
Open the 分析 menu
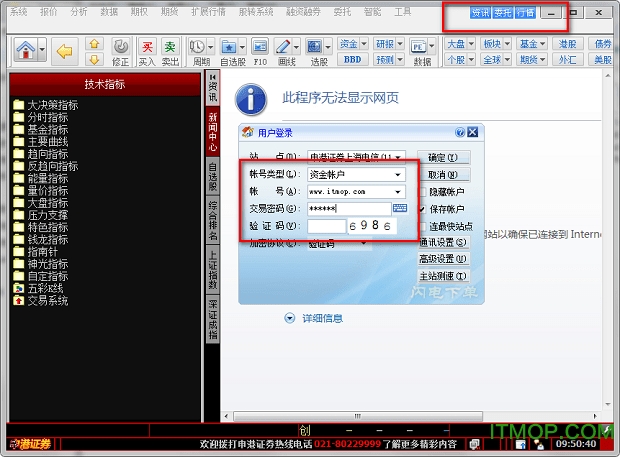[79, 11]
